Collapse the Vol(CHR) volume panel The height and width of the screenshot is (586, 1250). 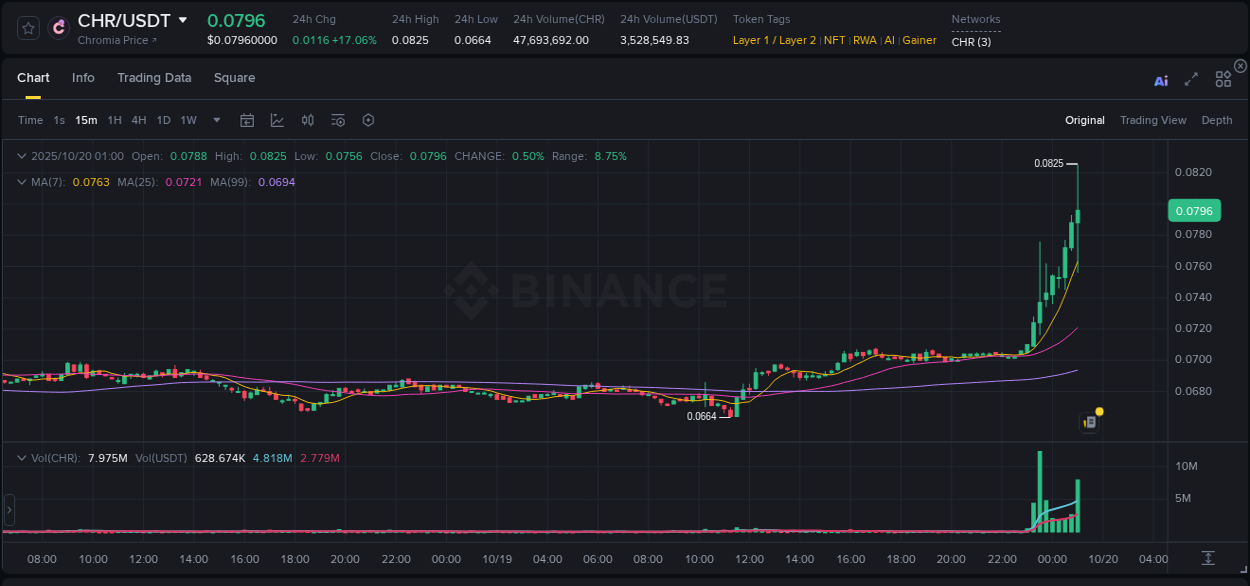tap(22, 457)
